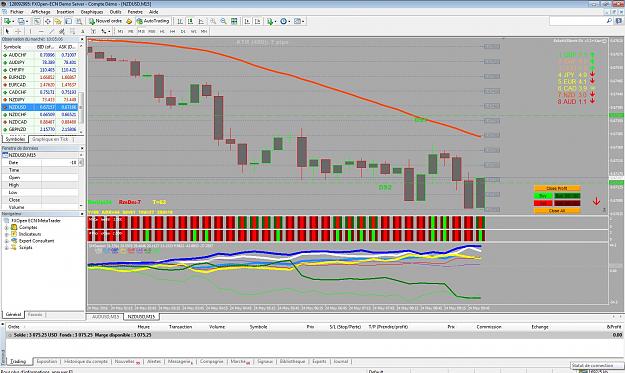The height and width of the screenshot is (373, 625).
Task: Switch to the D1 timeframe
Action: (x=183, y=31)
